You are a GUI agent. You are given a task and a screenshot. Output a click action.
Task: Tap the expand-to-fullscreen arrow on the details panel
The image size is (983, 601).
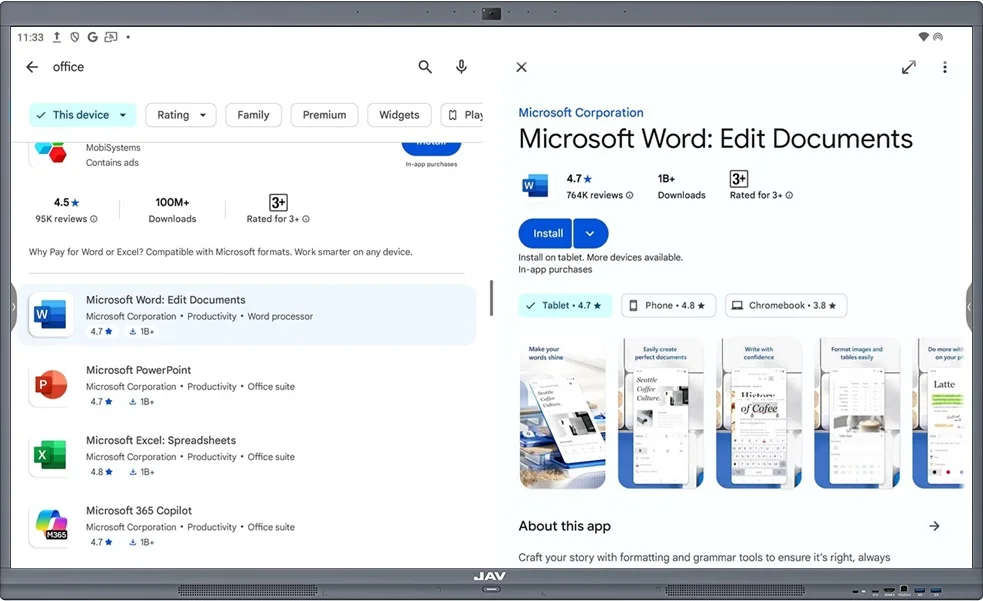pos(908,67)
